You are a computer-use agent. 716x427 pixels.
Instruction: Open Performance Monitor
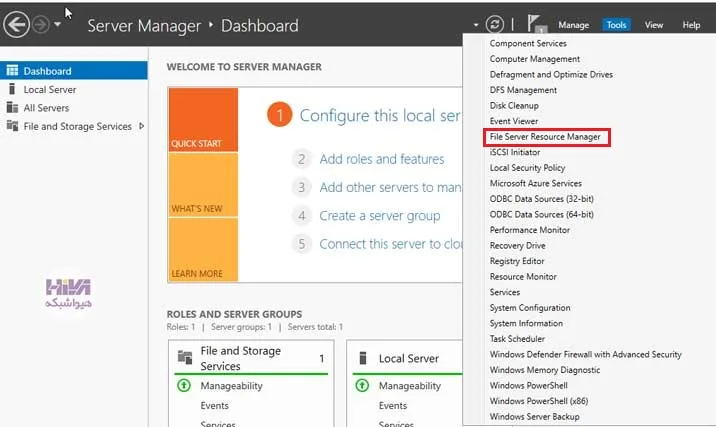coord(530,230)
